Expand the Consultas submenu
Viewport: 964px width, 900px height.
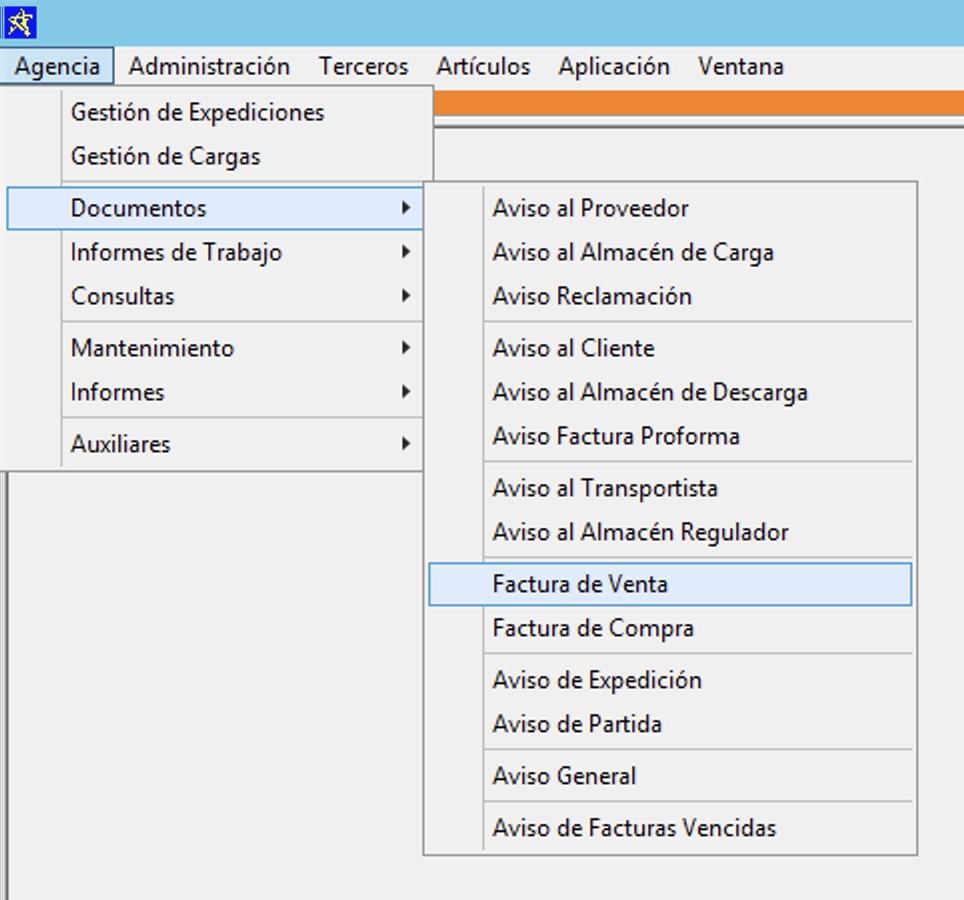(122, 296)
